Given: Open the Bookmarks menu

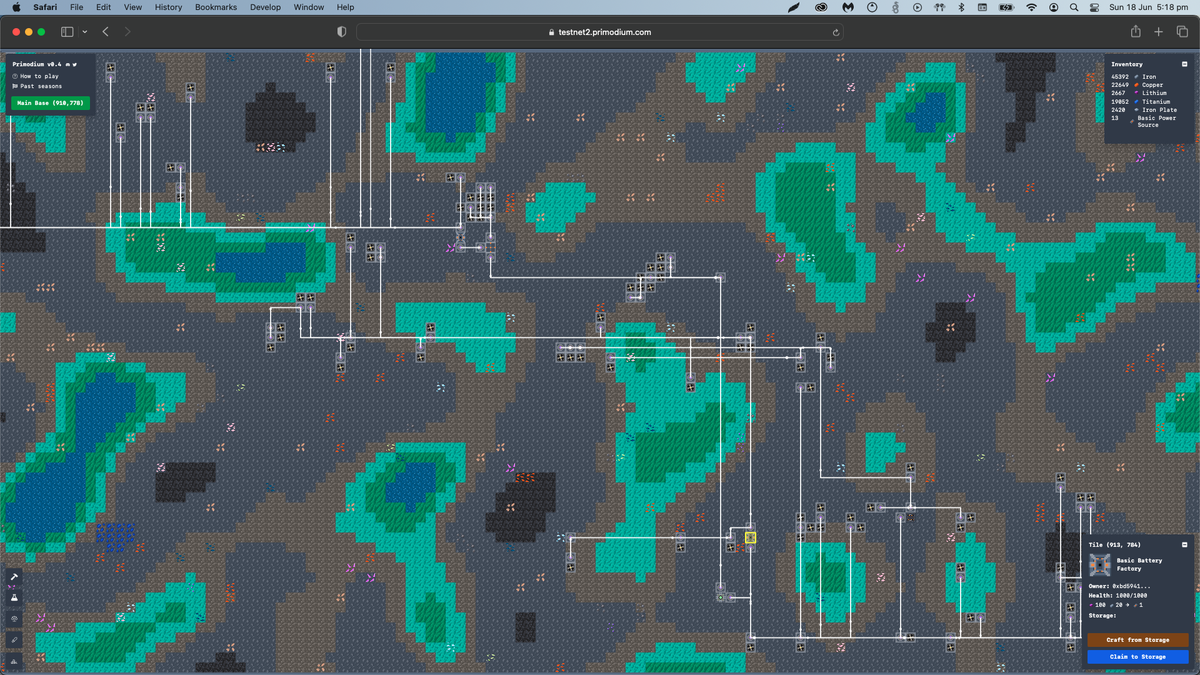Looking at the screenshot, I should (x=215, y=7).
